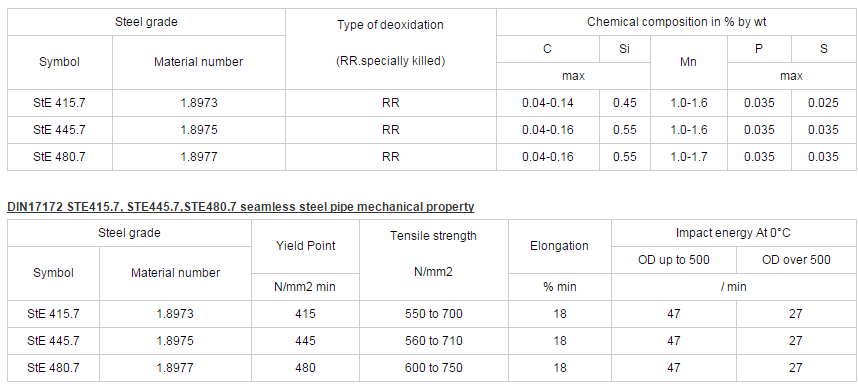Click material number 1.8975 in top table
Image resolution: width=858 pixels, height=387 pixels.
click(199, 130)
